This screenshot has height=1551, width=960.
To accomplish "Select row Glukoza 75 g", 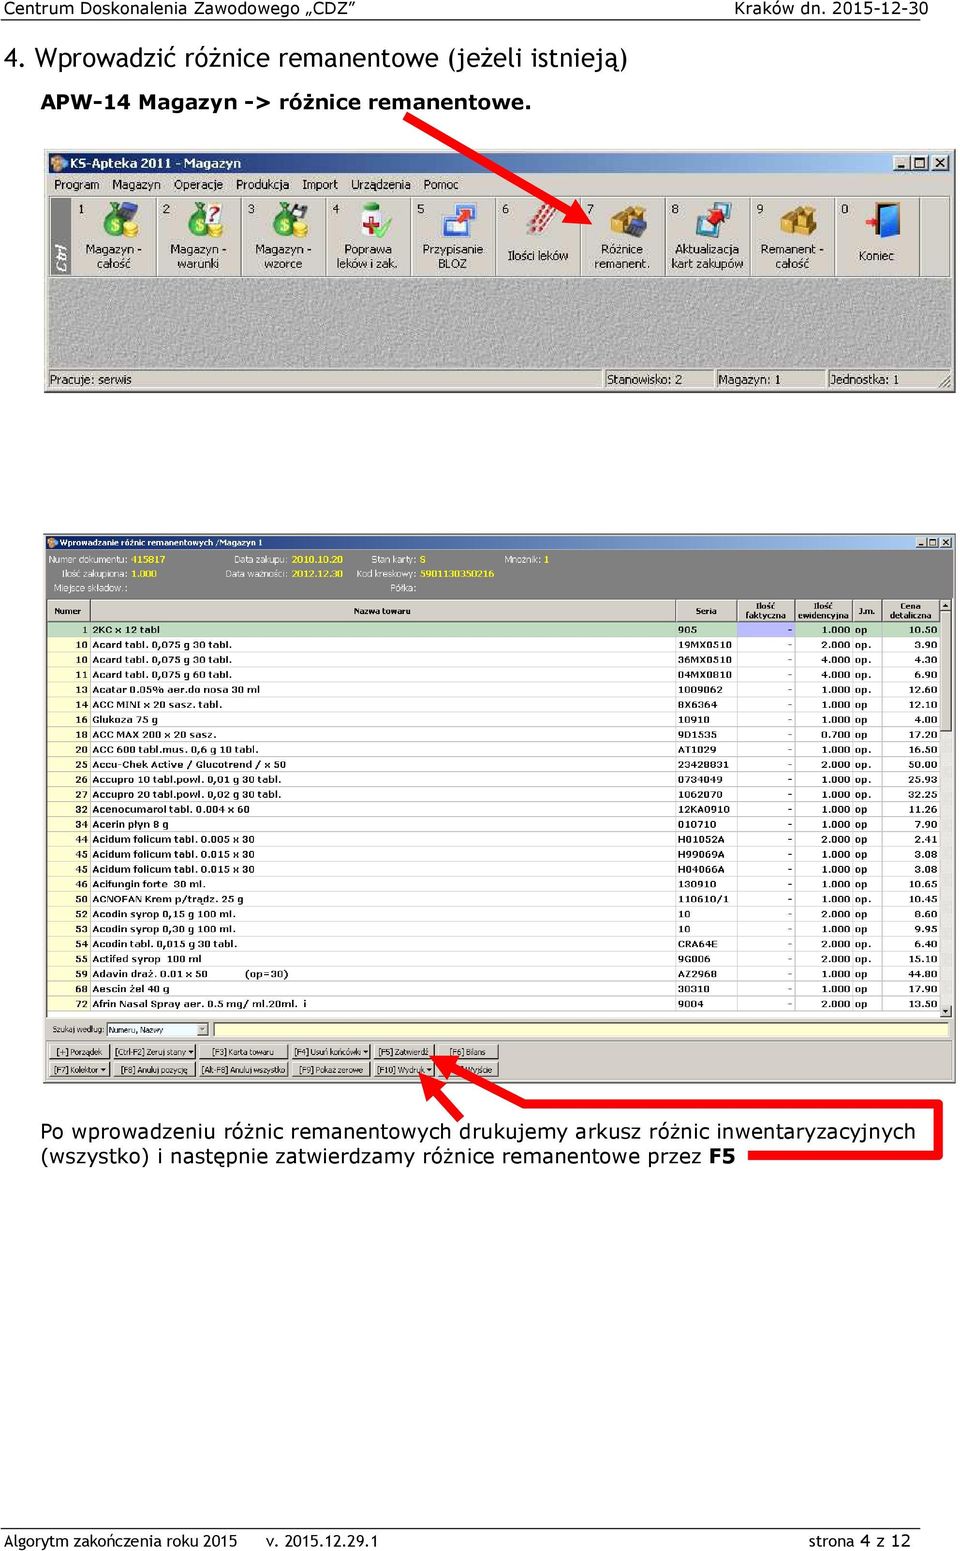I will 494,720.
